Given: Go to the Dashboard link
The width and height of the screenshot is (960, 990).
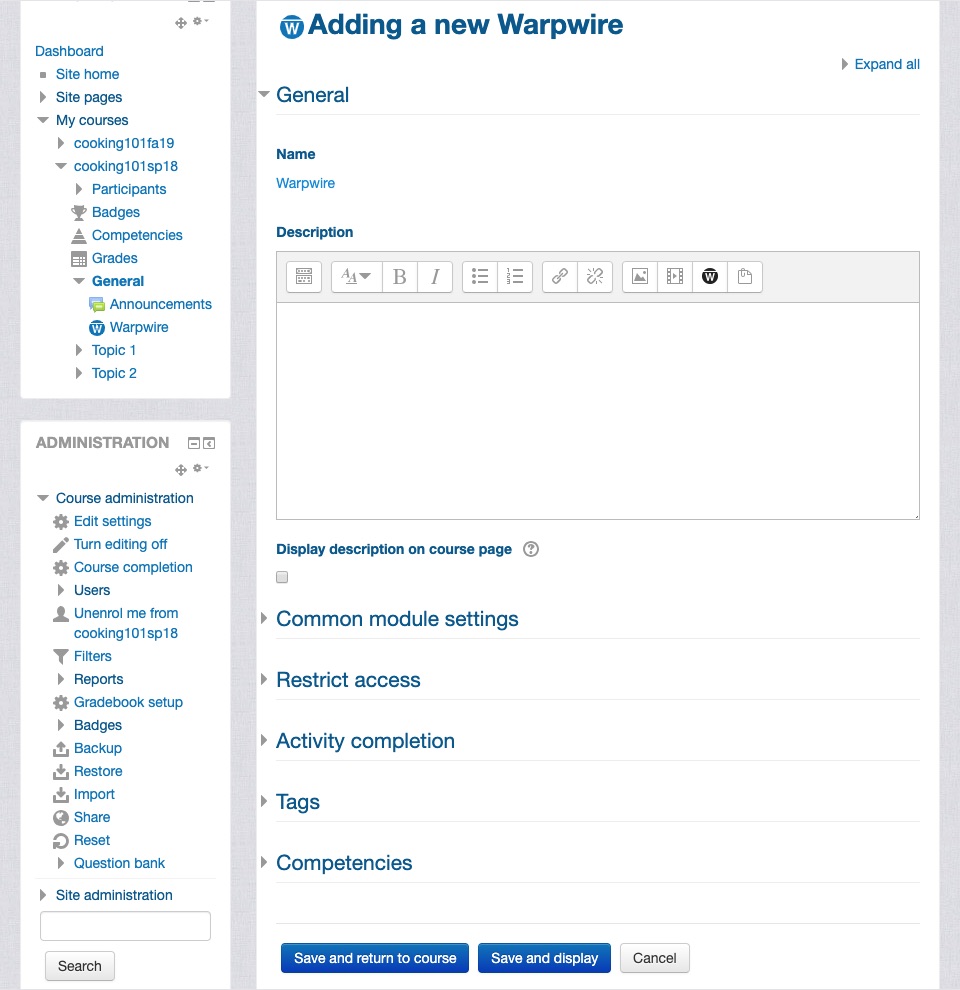Looking at the screenshot, I should 69,51.
